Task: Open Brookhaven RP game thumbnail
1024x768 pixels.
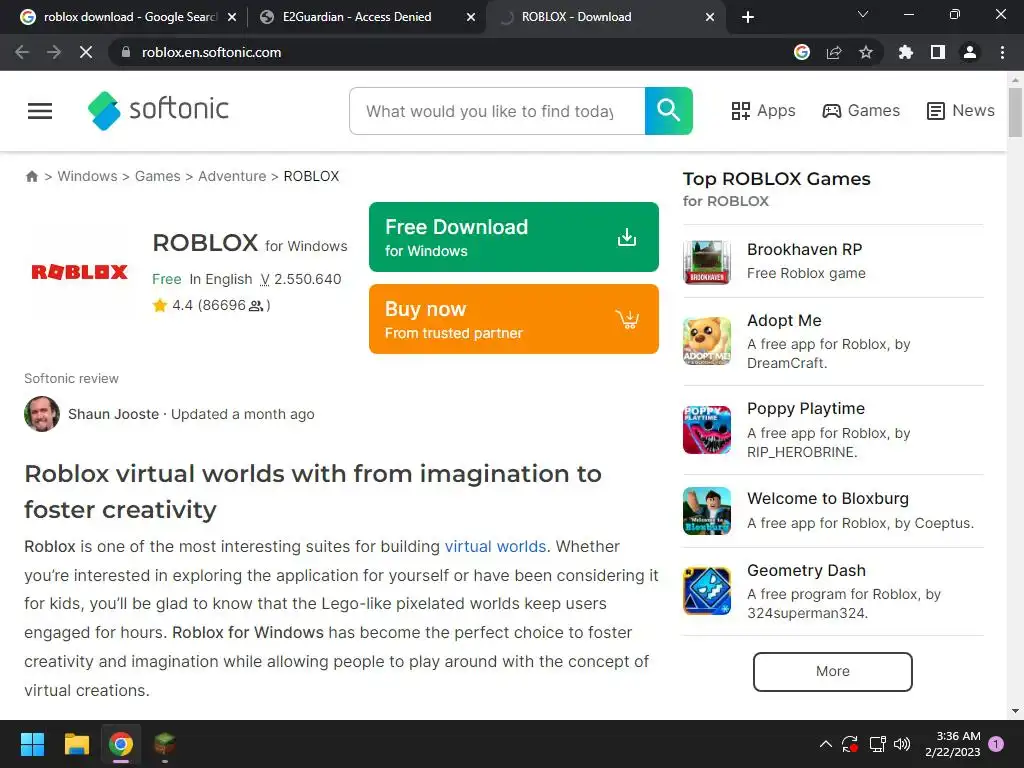Action: (x=707, y=262)
